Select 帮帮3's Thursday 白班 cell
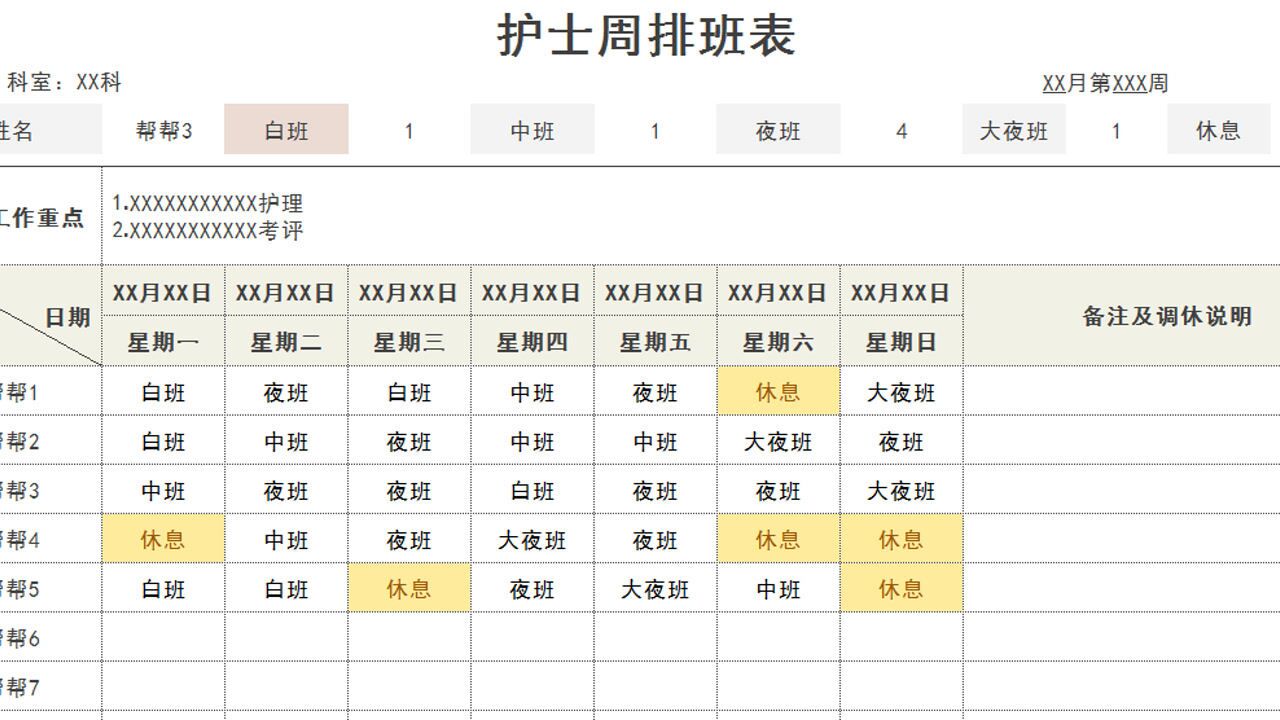This screenshot has width=1280, height=720. 532,490
